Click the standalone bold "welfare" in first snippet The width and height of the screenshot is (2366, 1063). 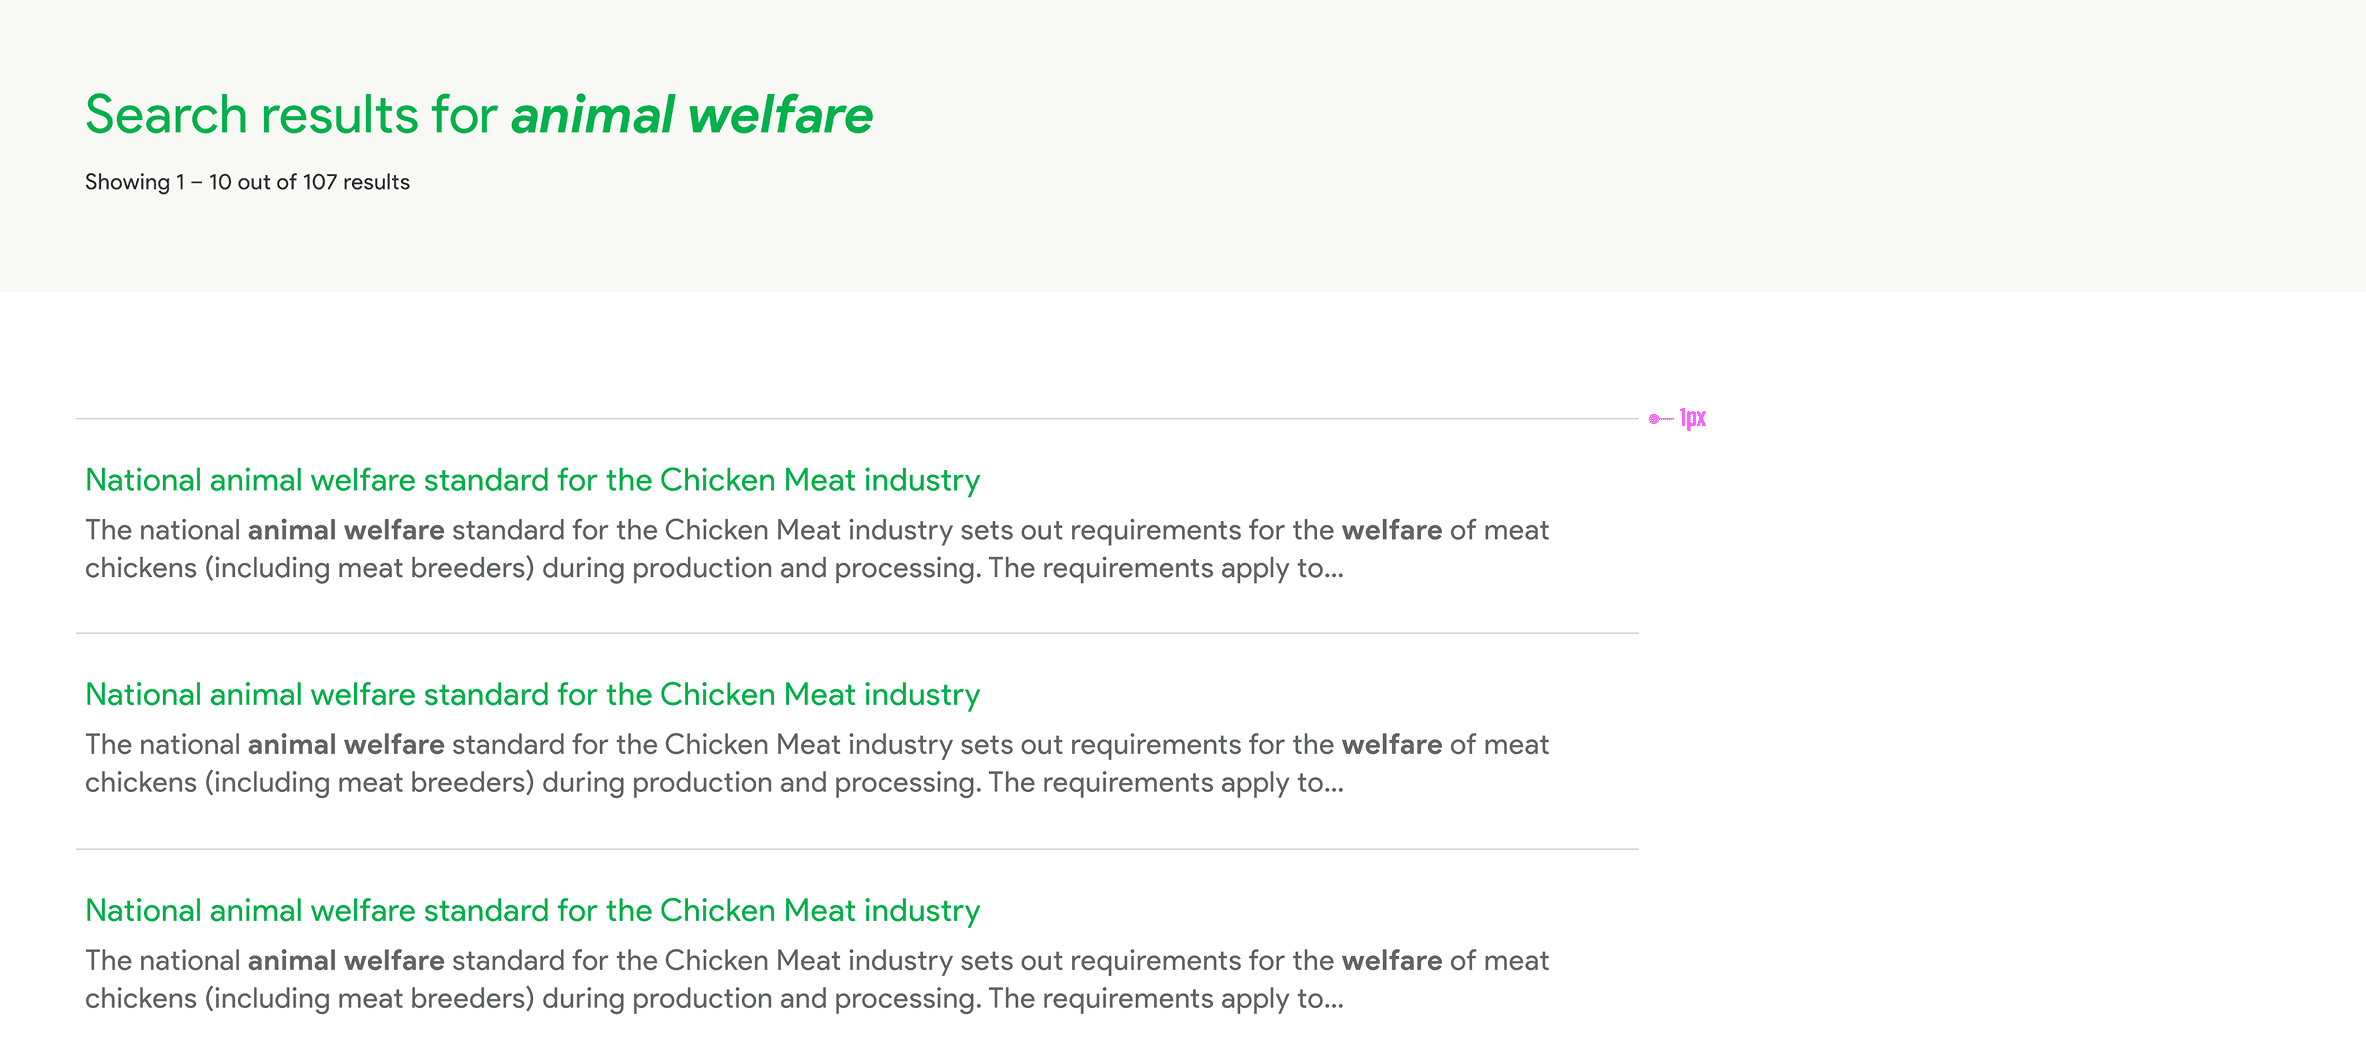pos(1391,530)
